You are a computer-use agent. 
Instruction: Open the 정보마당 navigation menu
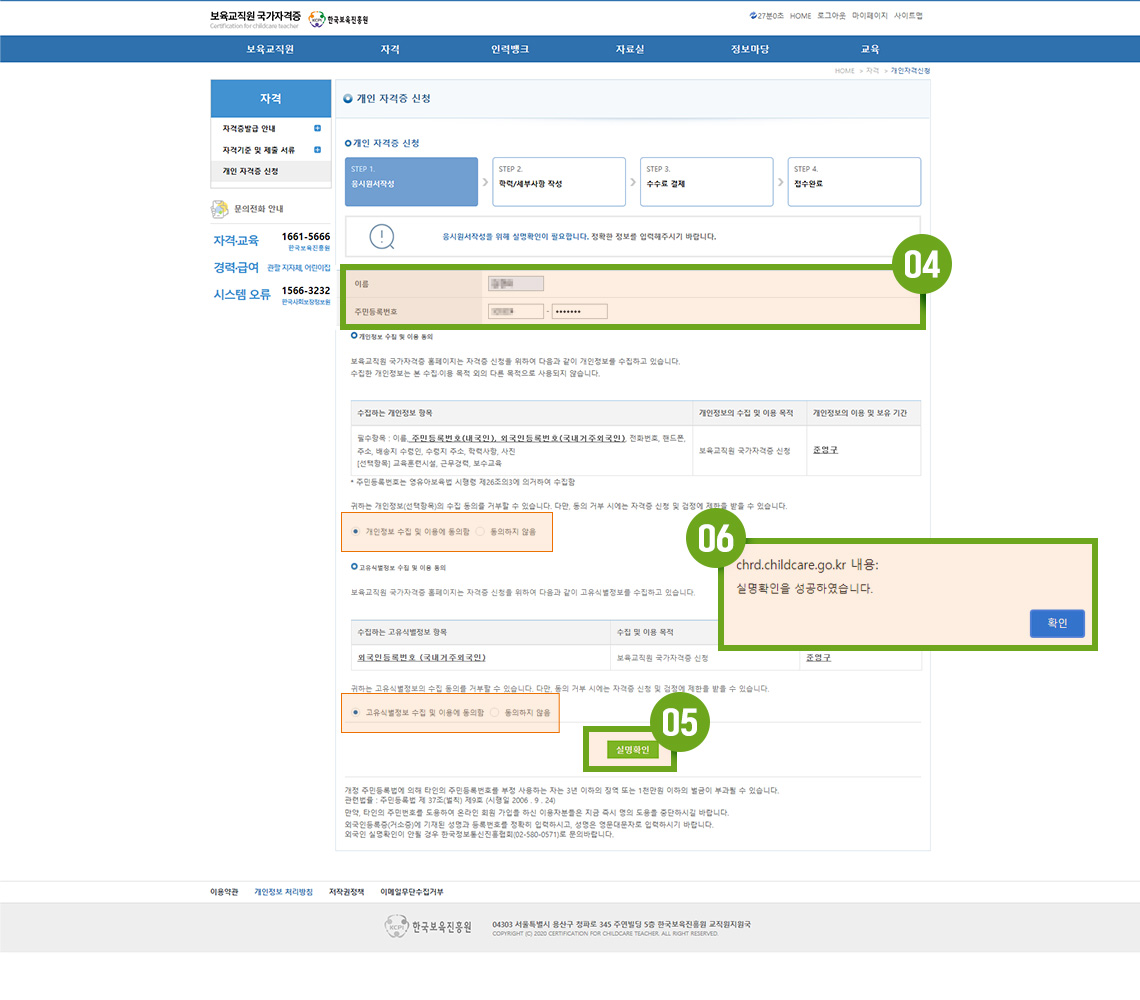pos(750,49)
